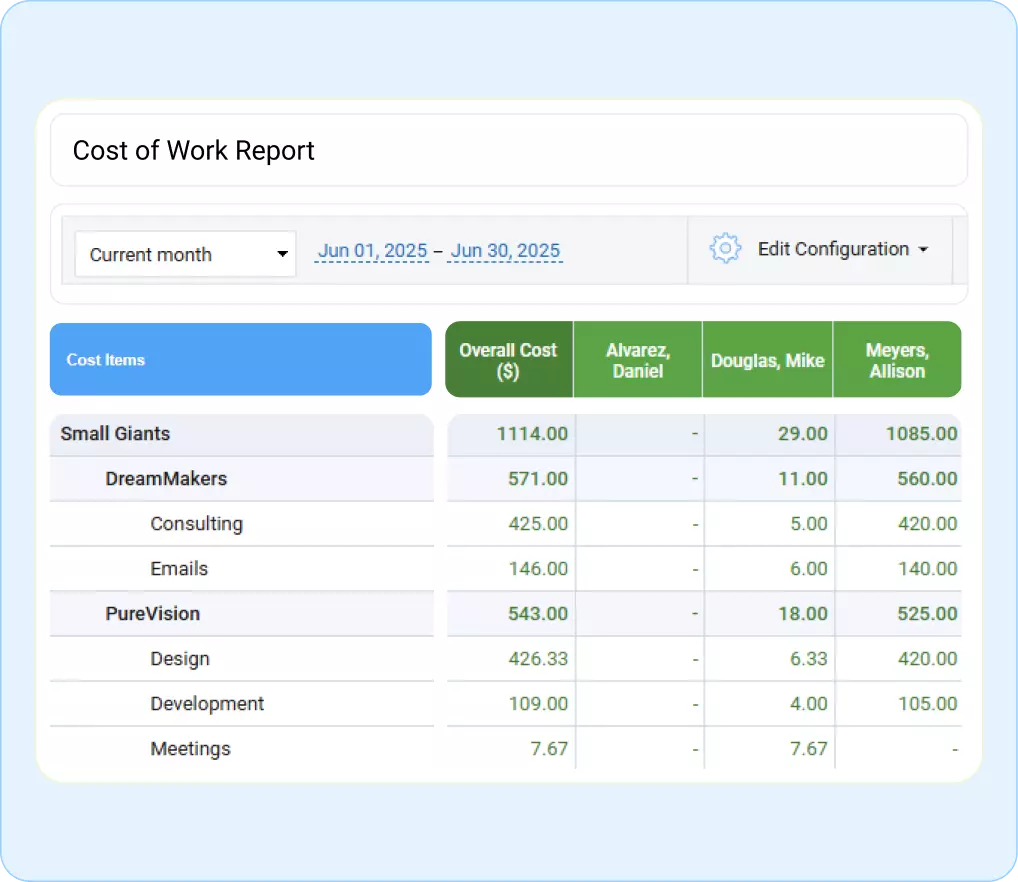Sort by the Overall Cost ($) column

click(x=508, y=359)
